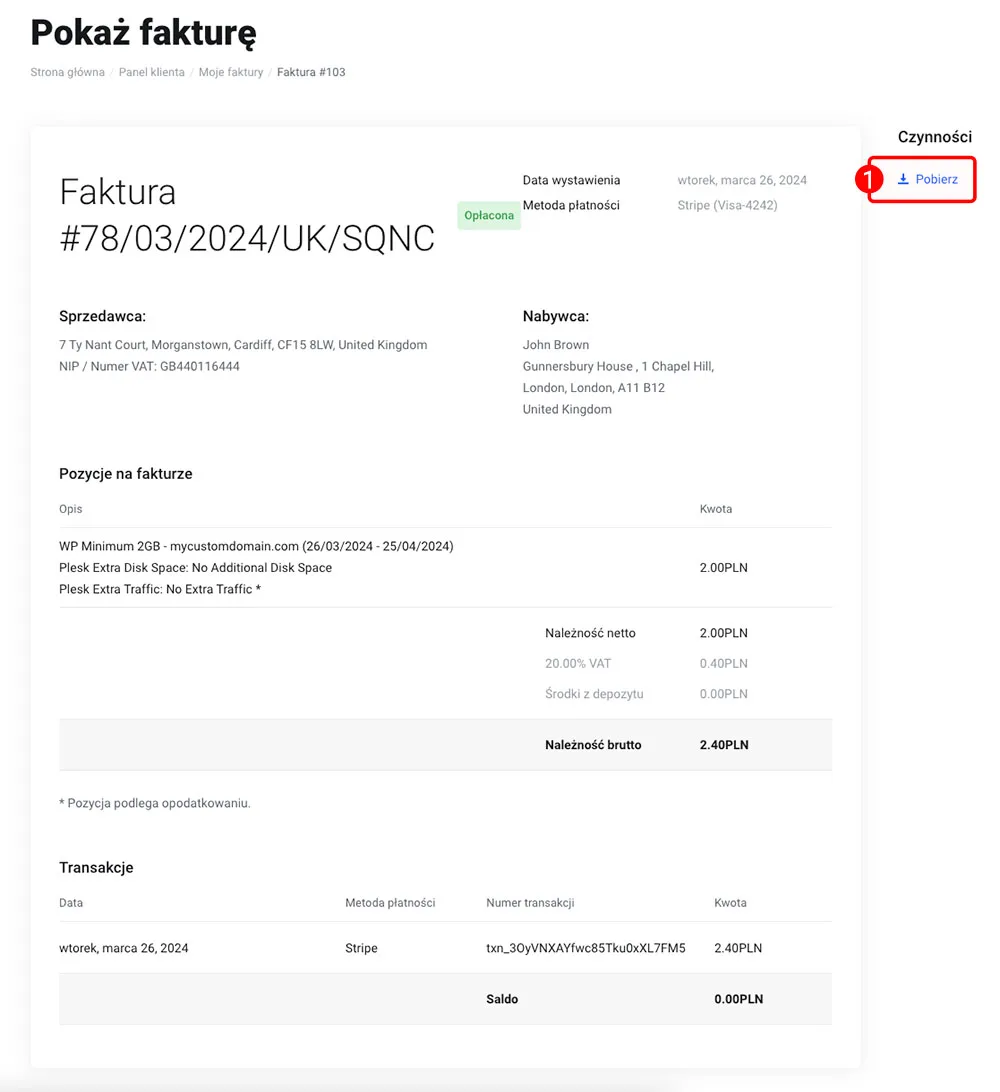Select the Pokaż fakturę page heading

click(143, 32)
